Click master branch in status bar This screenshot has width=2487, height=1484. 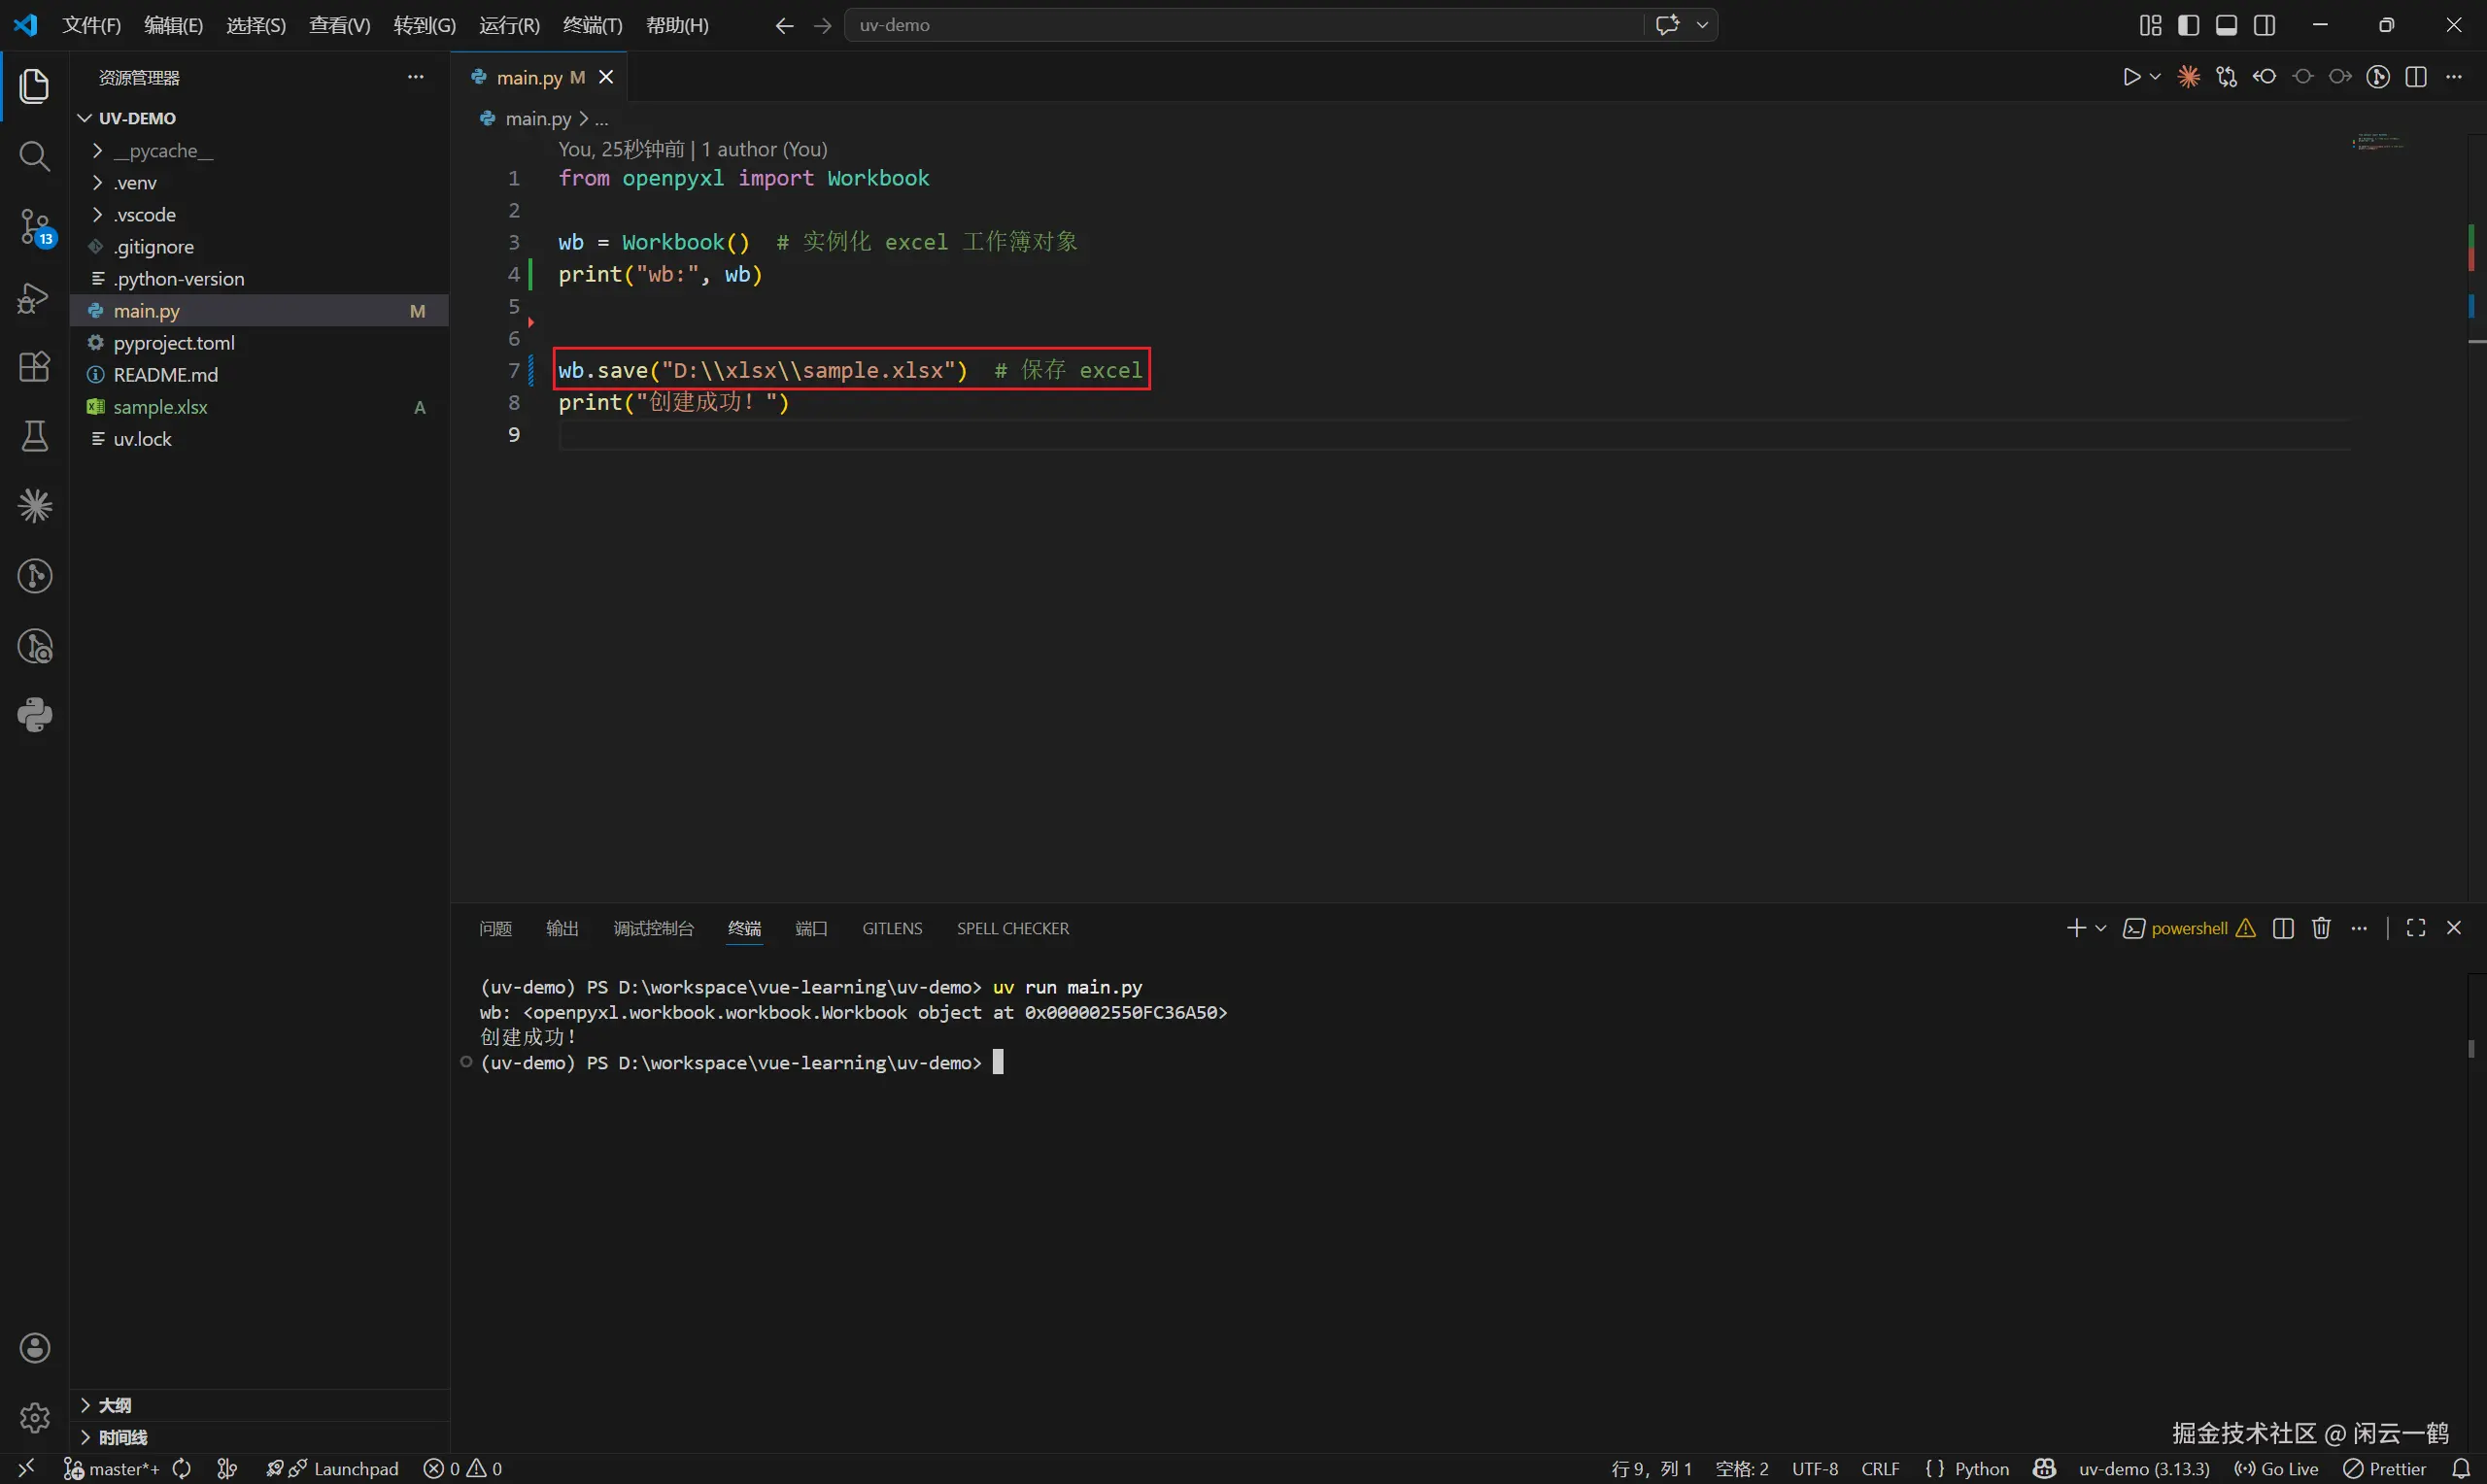113,1468
